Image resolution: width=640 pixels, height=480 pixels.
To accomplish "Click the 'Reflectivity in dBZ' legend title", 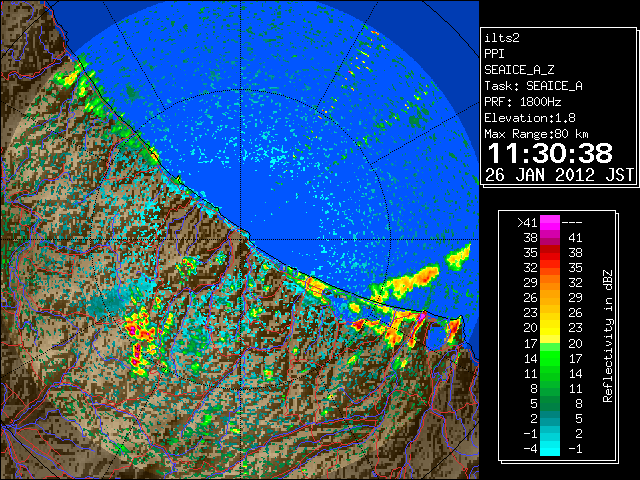I will [x=608, y=336].
